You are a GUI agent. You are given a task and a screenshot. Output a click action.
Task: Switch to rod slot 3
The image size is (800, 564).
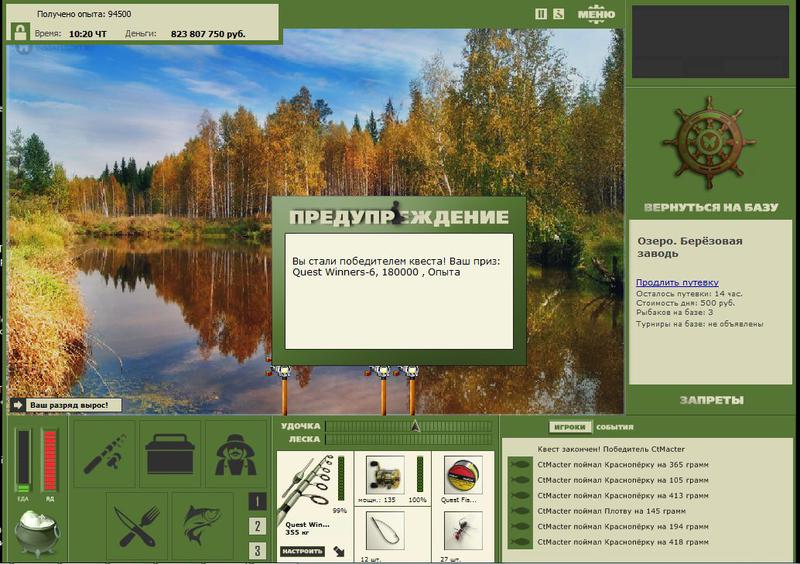[257, 551]
